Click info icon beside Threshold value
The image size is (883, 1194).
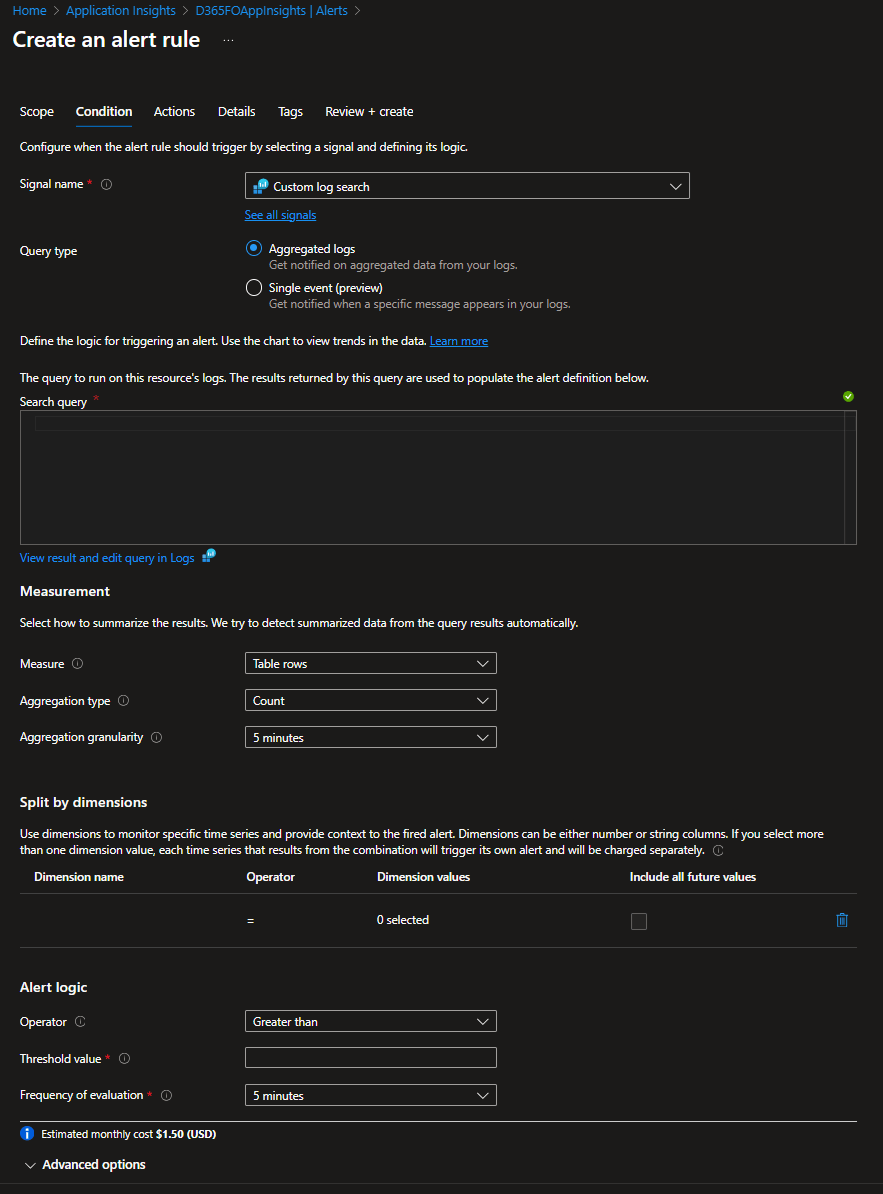tap(125, 1059)
